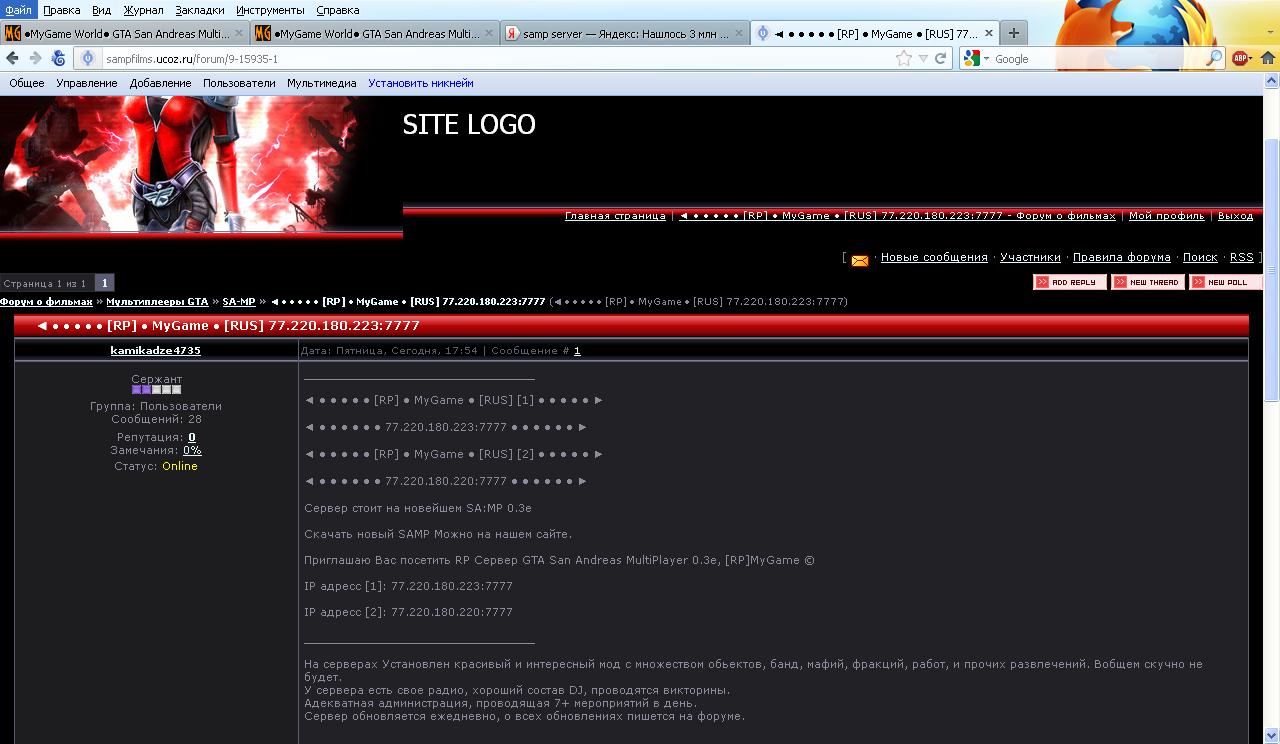This screenshot has width=1280, height=744.
Task: Open the address bar history dropdown
Action: coord(923,59)
